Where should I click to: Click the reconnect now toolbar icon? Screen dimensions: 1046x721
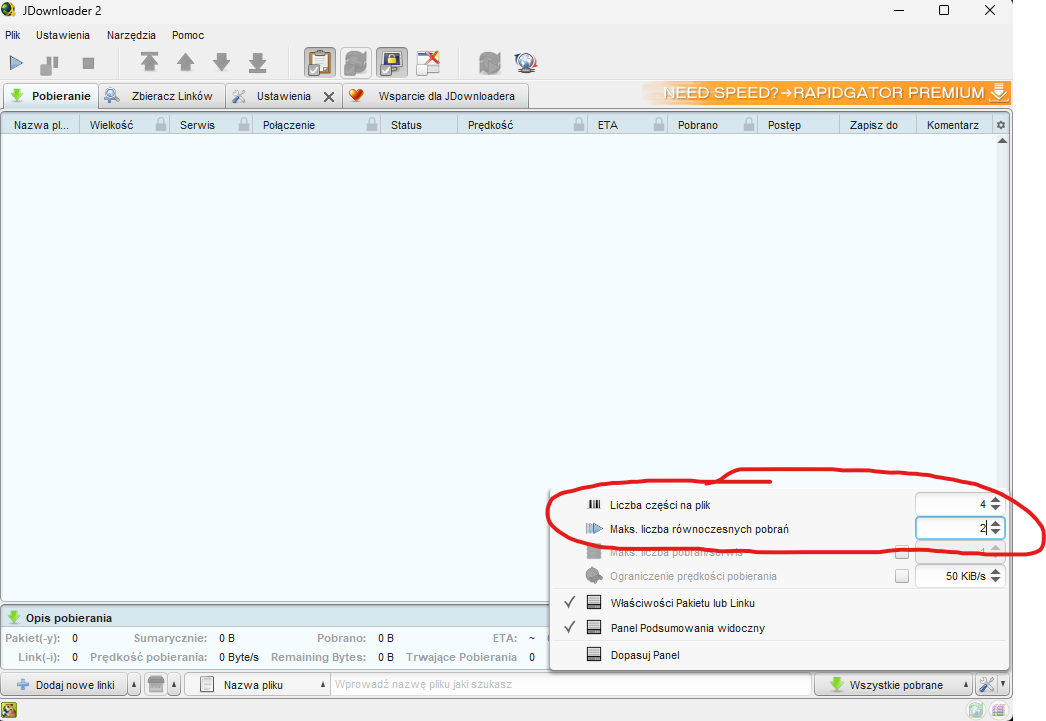coord(490,63)
